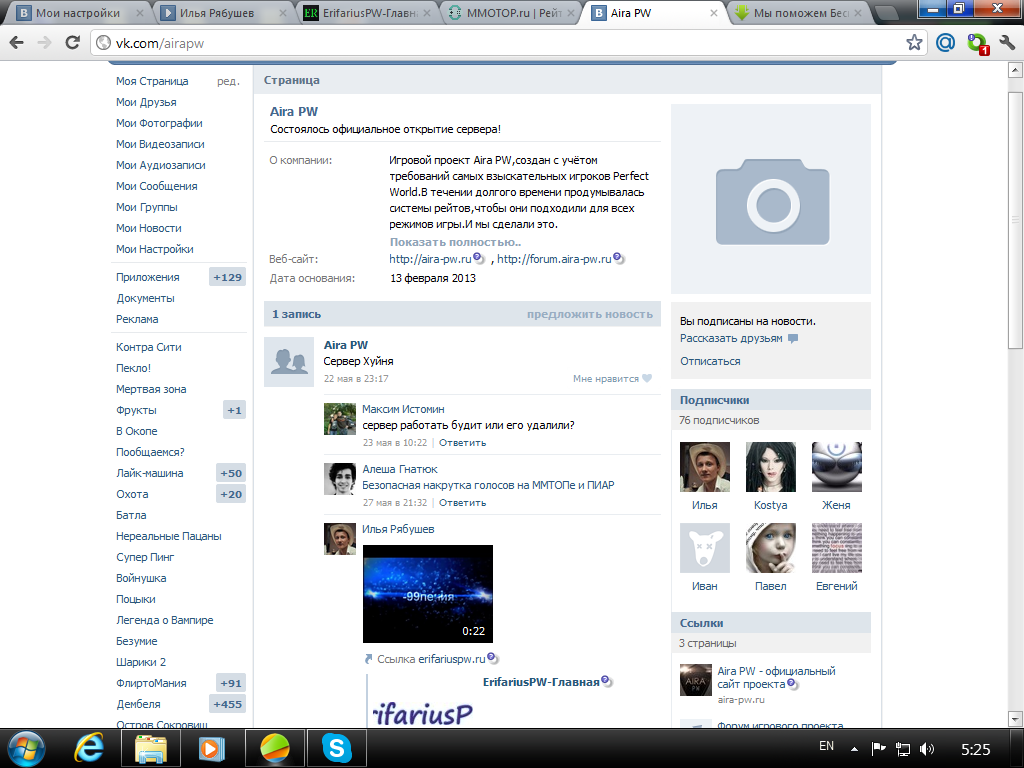Image resolution: width=1024 pixels, height=768 pixels.
Task: Launch Internet Explorer from the taskbar
Action: click(89, 748)
